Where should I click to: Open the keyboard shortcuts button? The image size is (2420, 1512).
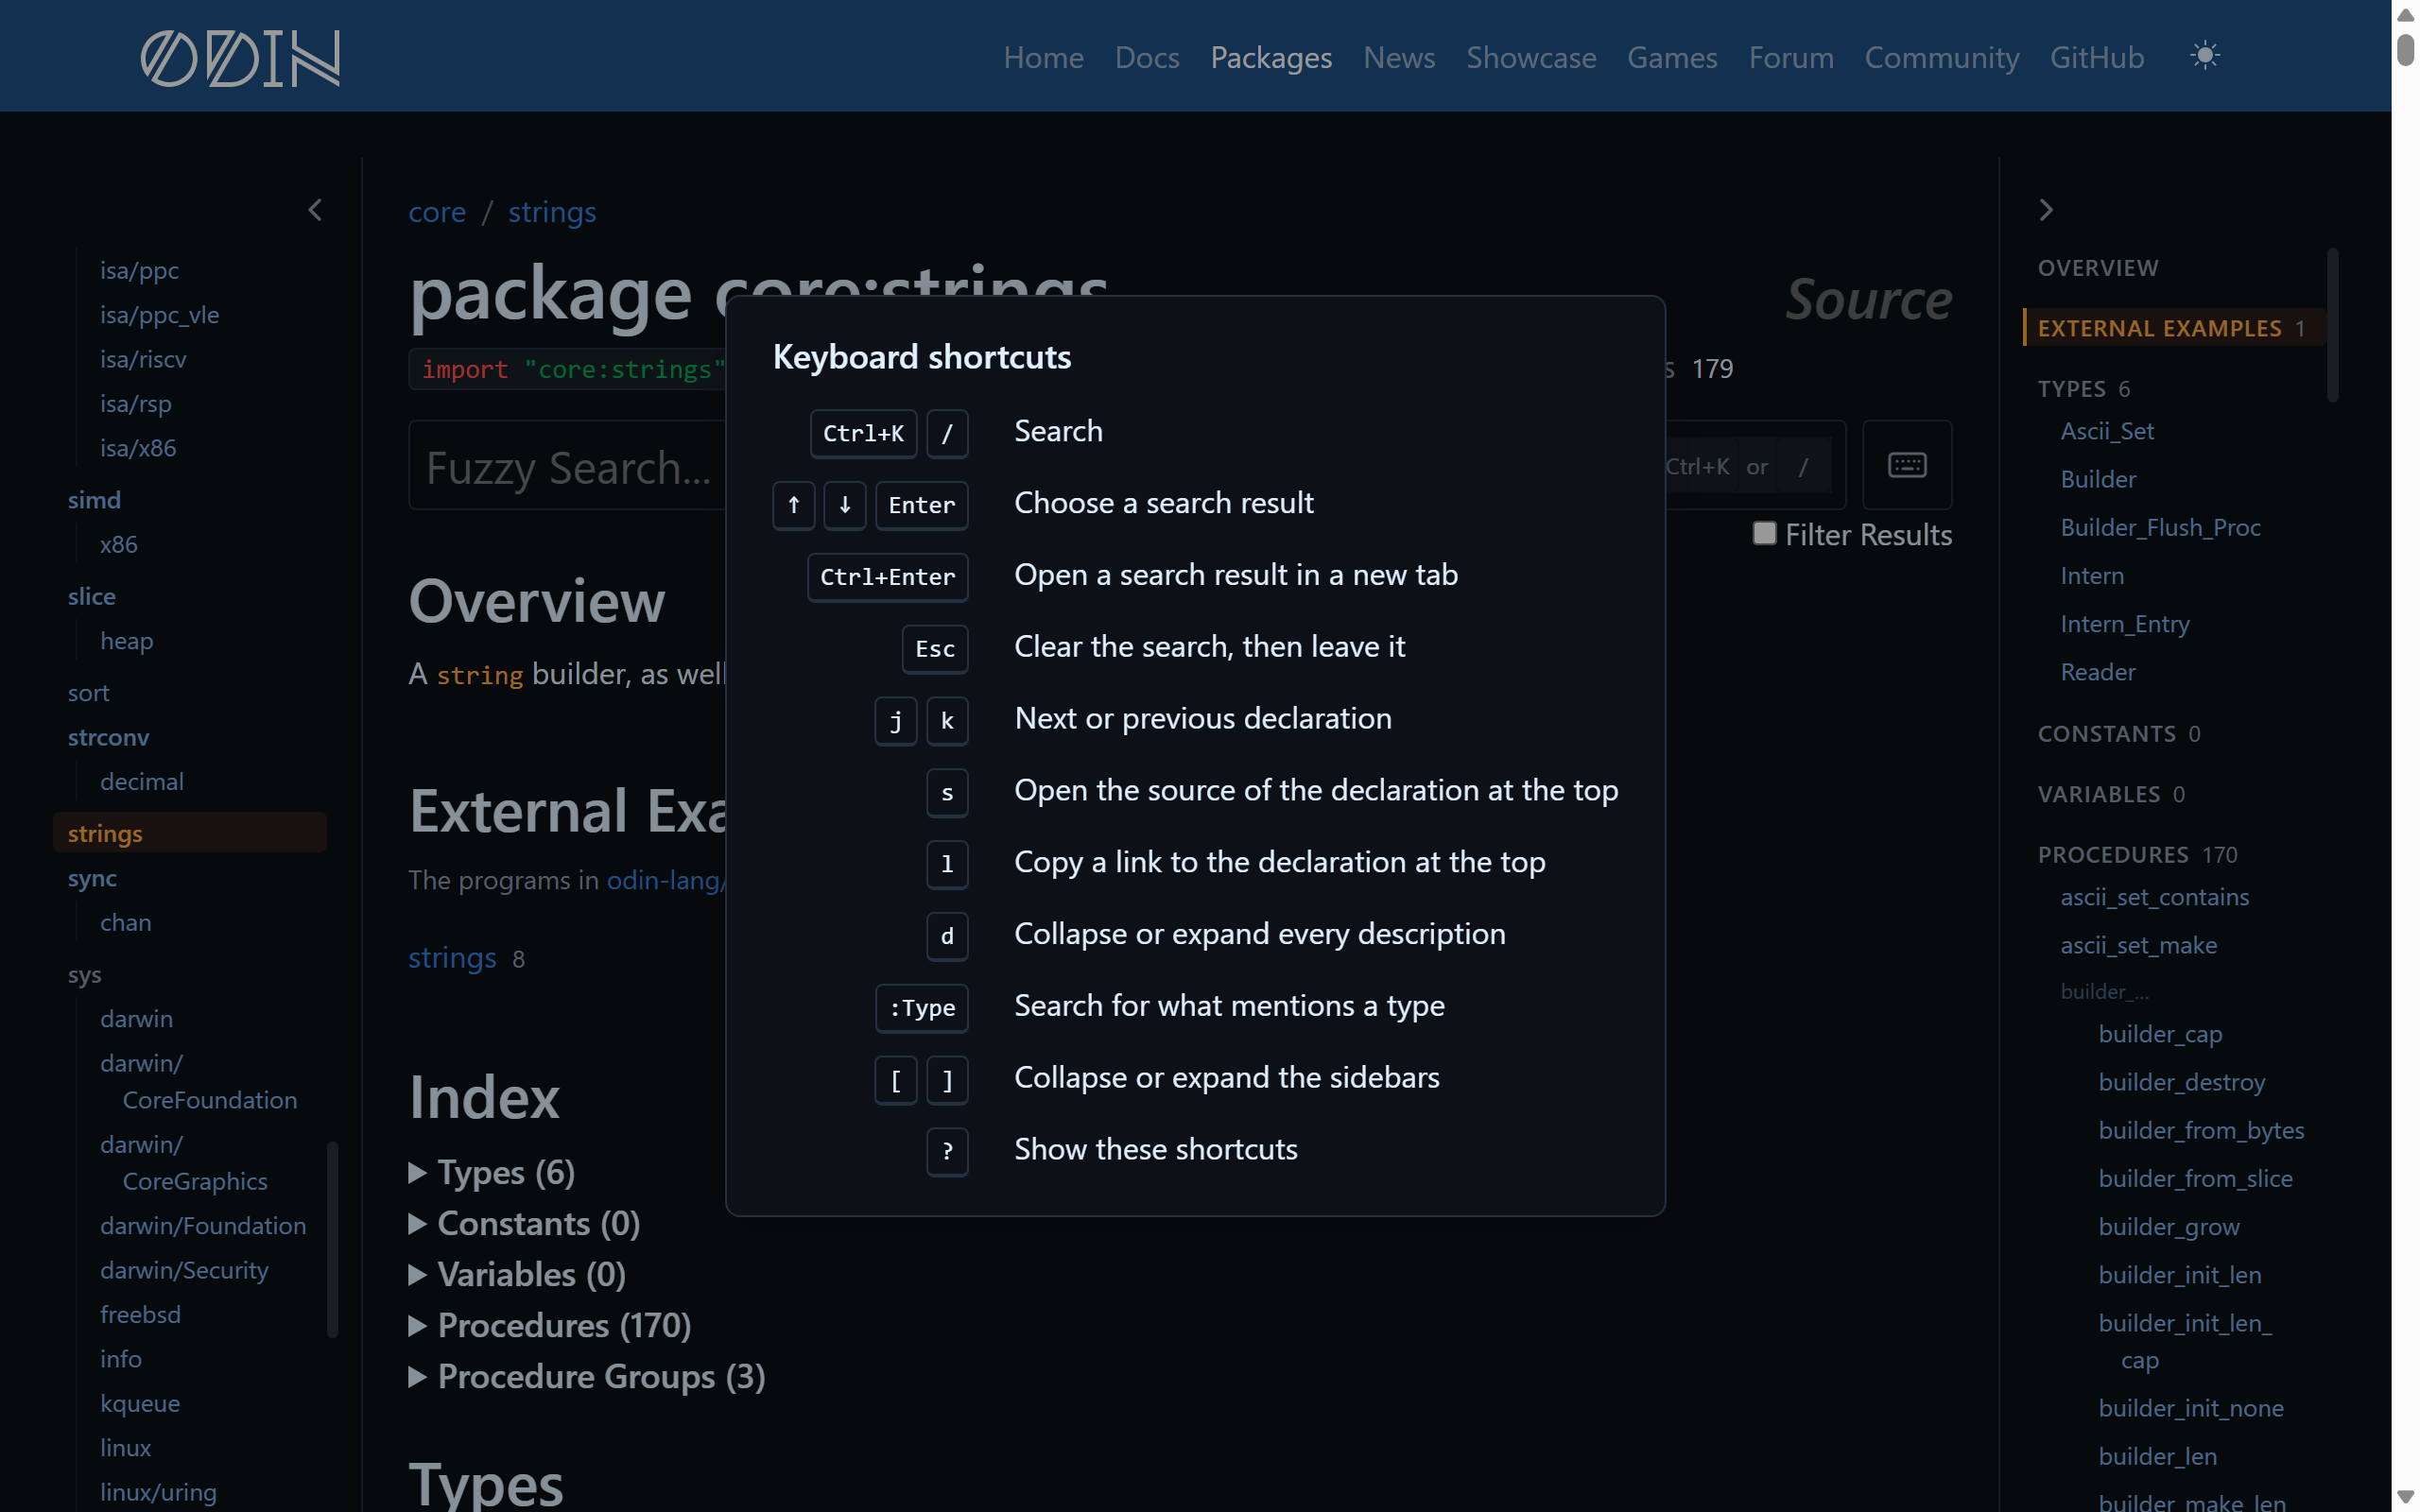click(x=1907, y=465)
